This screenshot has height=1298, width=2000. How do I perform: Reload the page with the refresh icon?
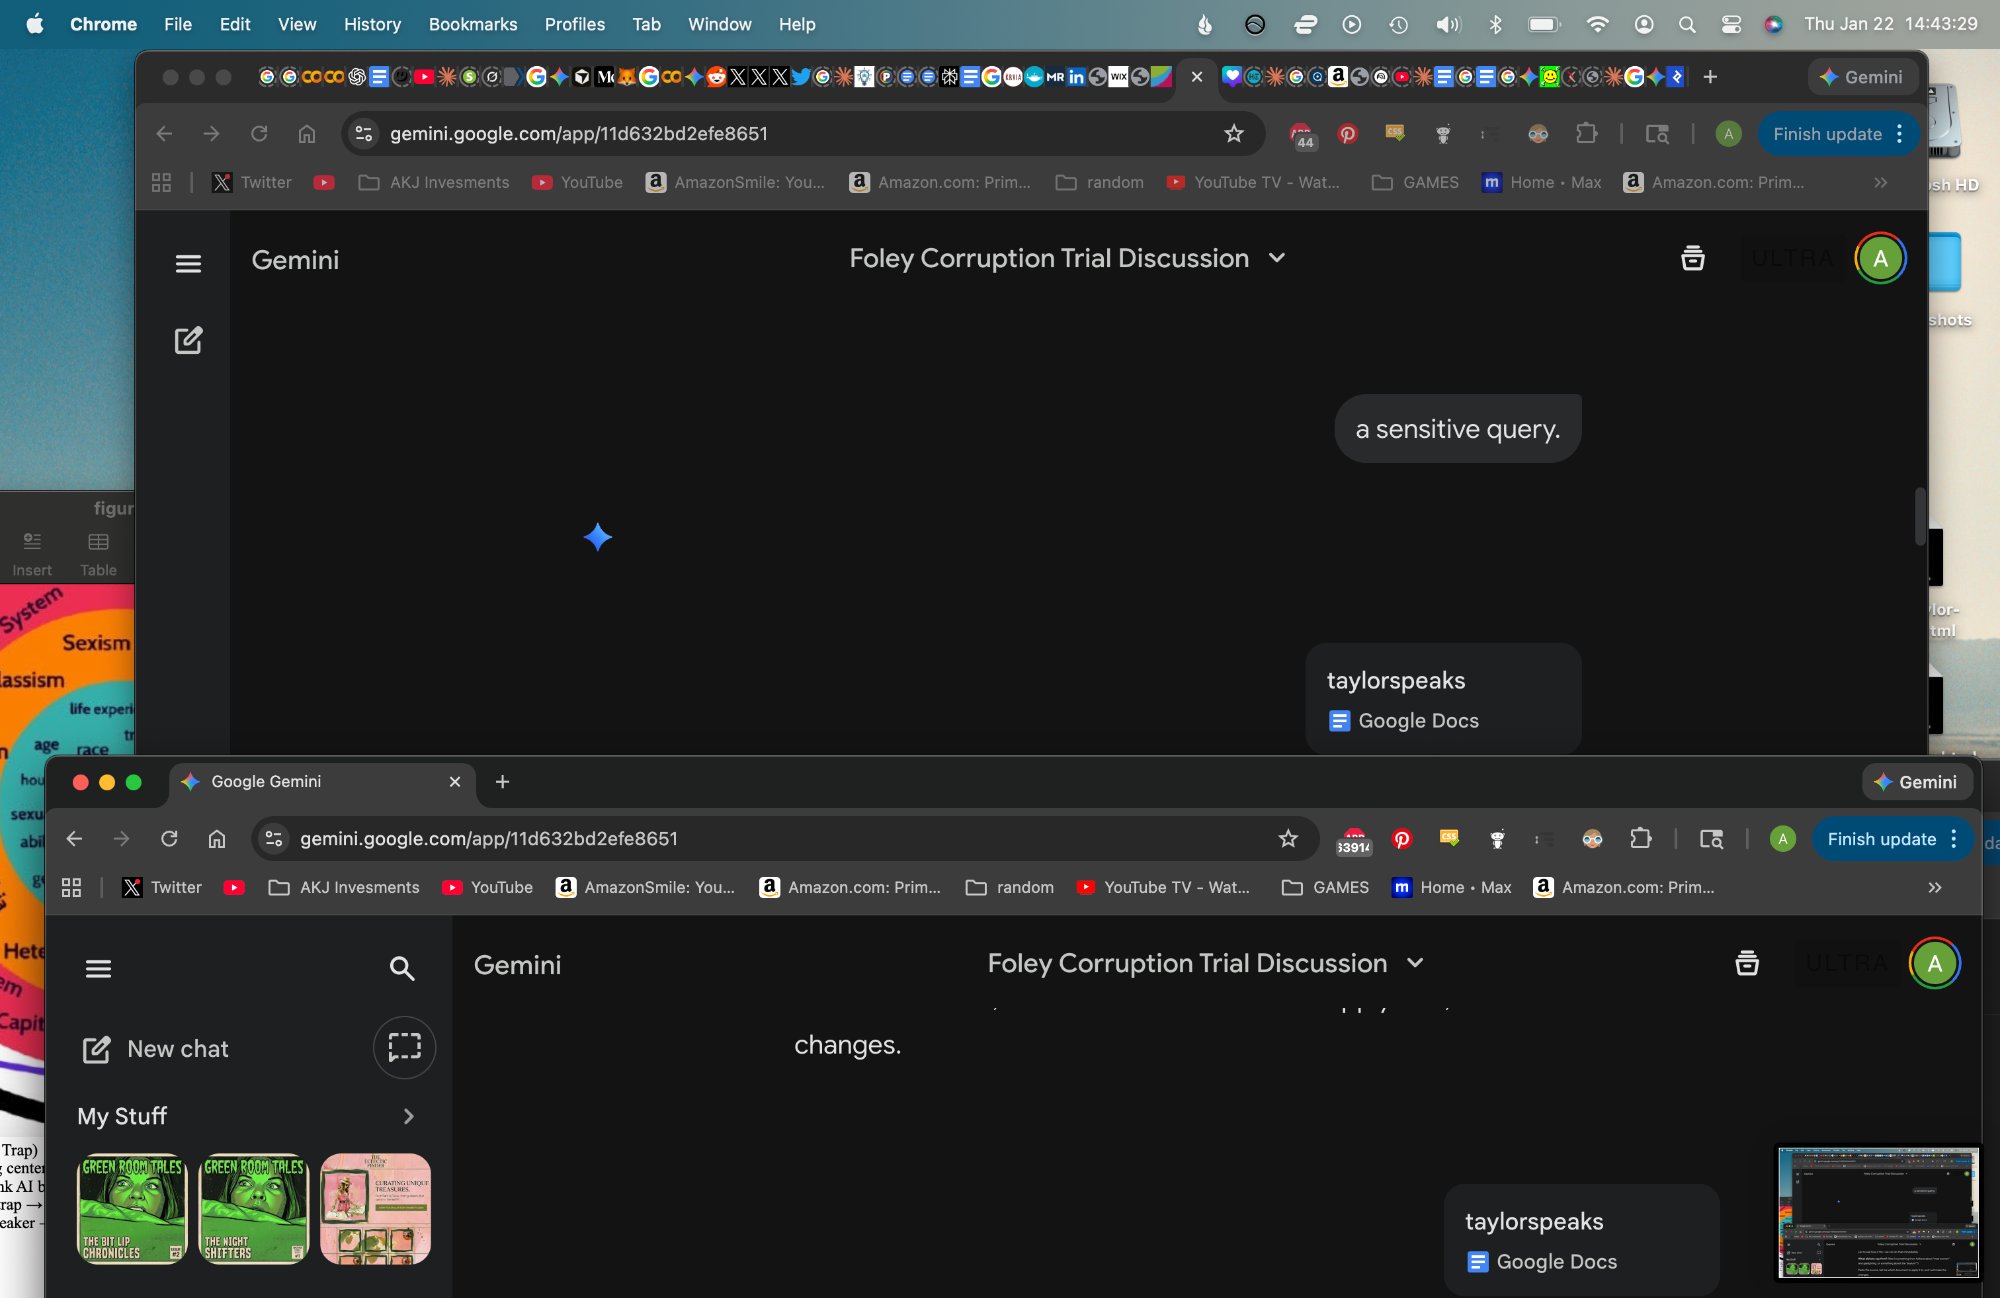pyautogui.click(x=169, y=839)
